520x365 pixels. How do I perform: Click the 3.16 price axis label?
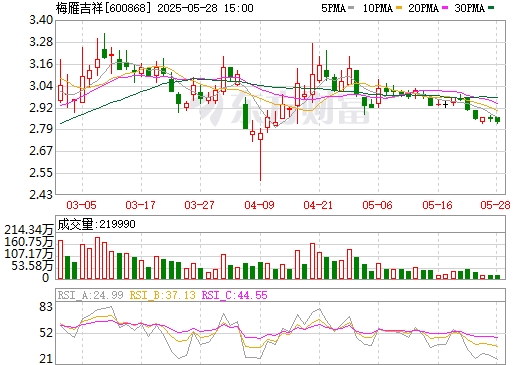41,64
